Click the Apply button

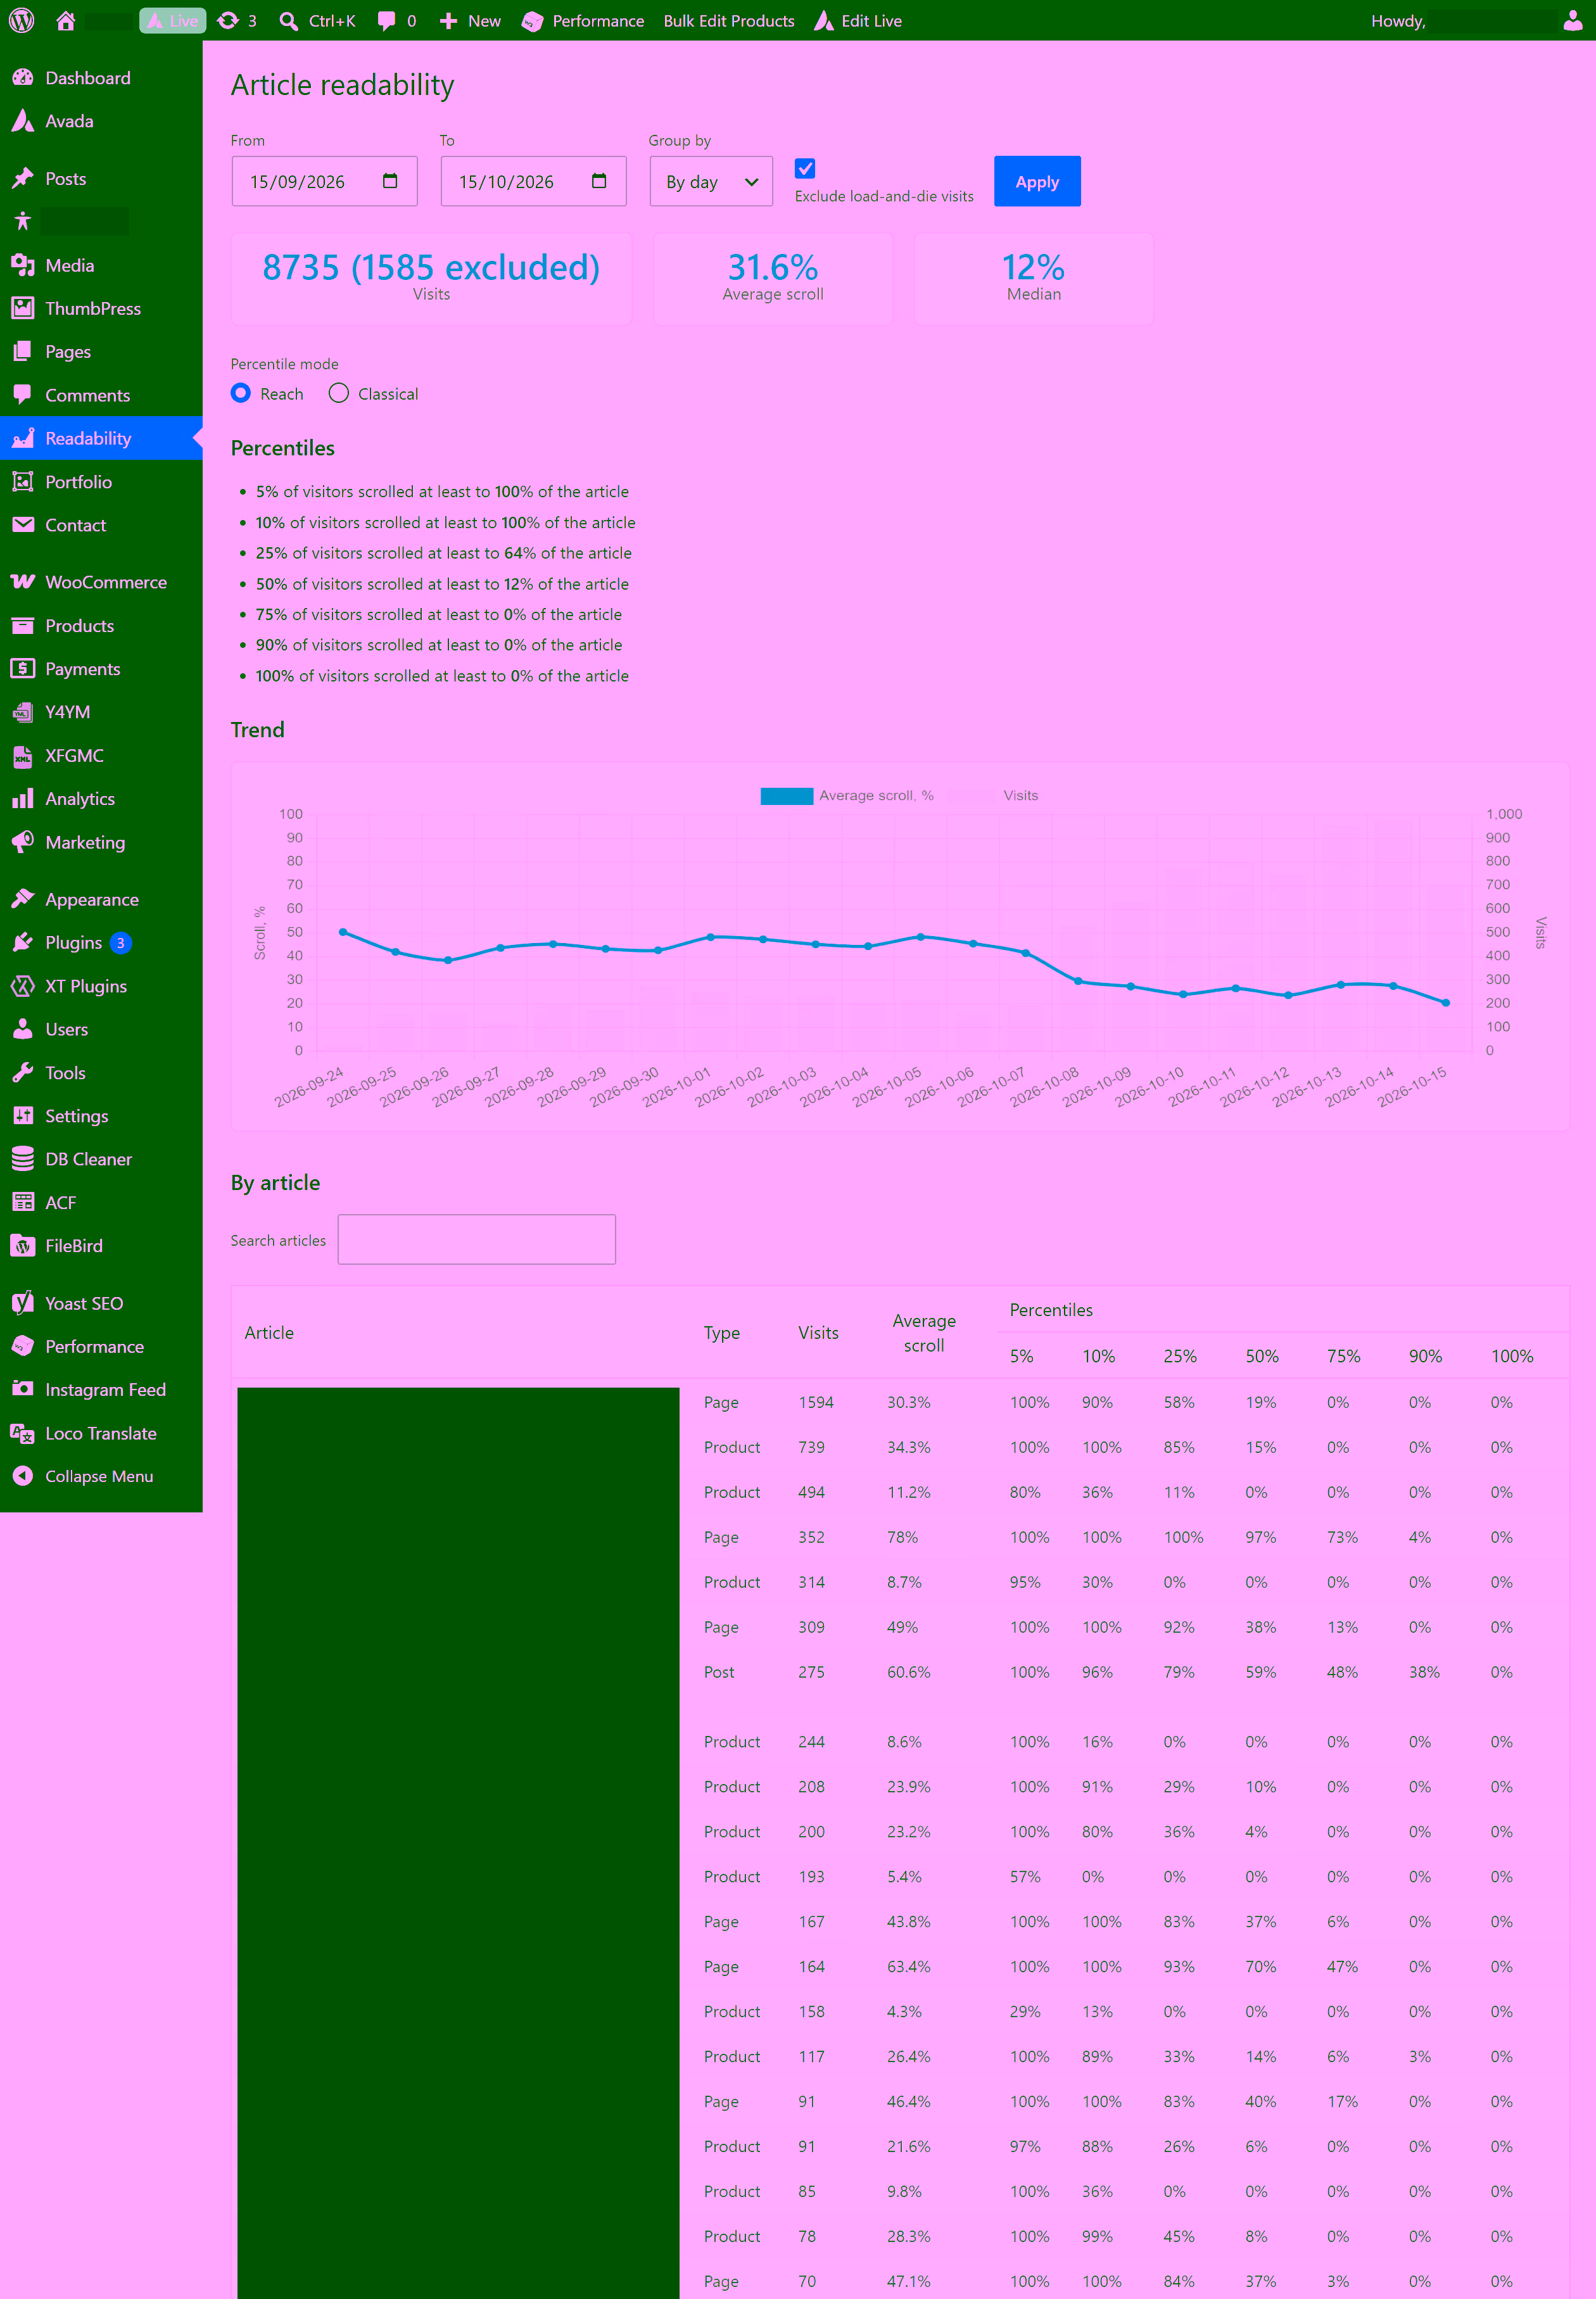pyautogui.click(x=1037, y=181)
